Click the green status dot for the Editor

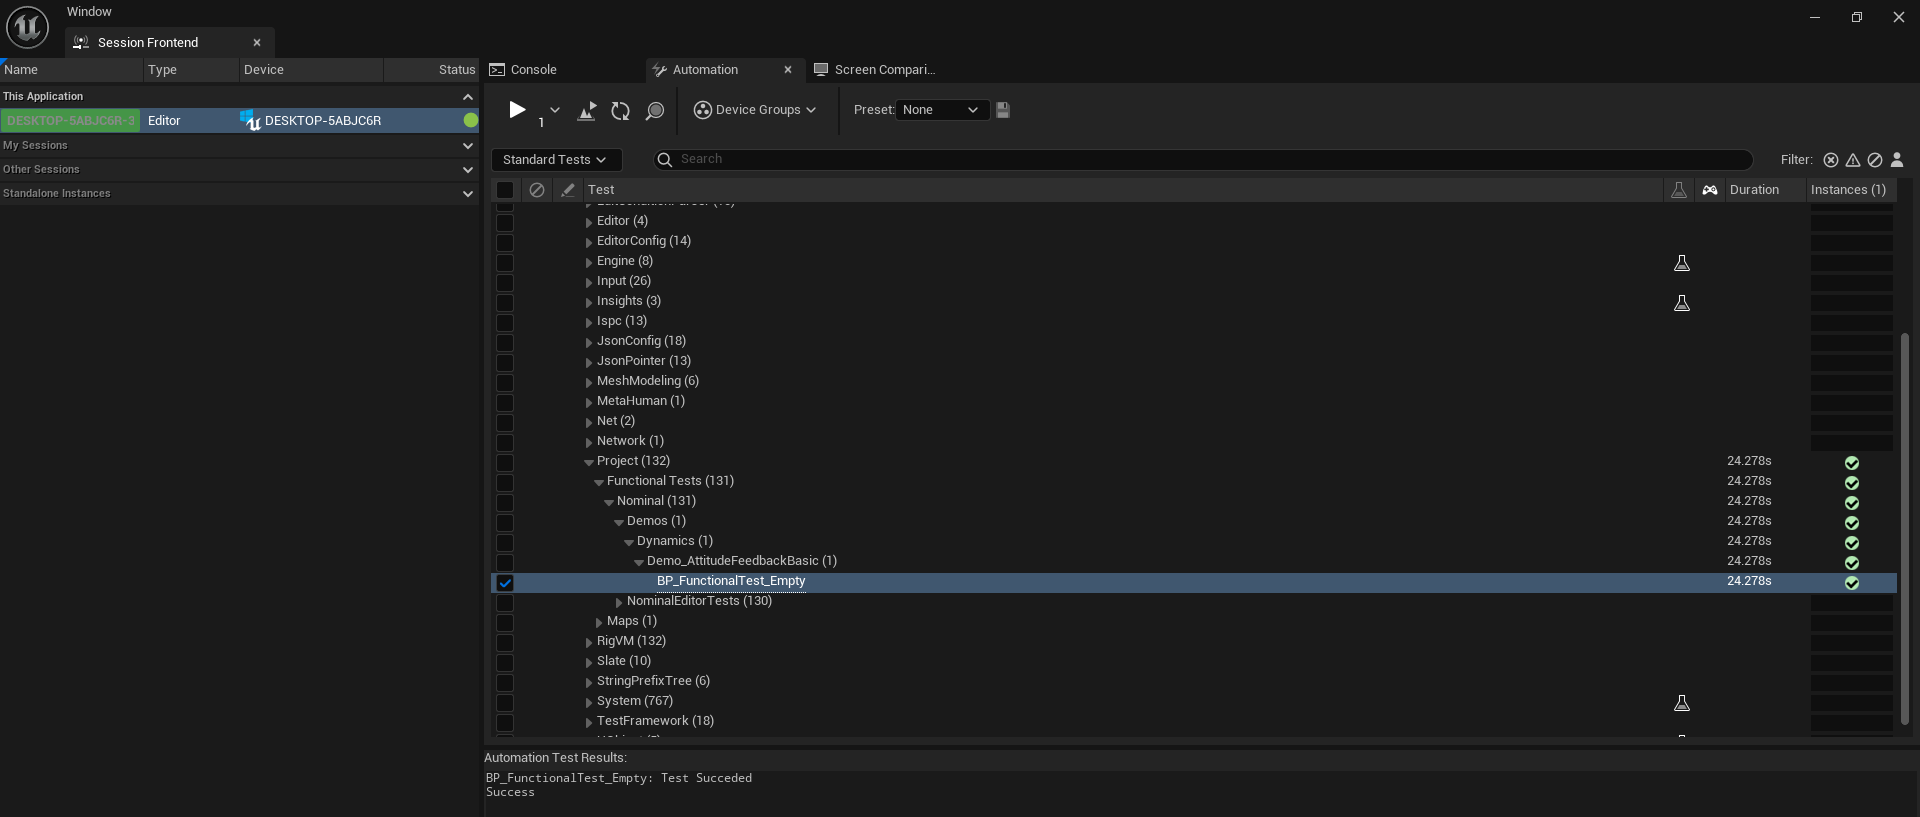tap(470, 121)
